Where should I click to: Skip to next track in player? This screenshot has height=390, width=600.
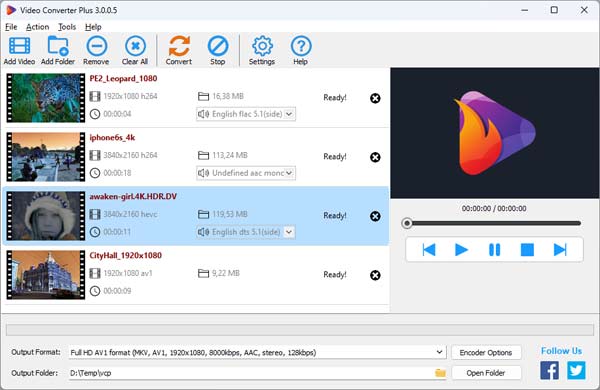(560, 250)
